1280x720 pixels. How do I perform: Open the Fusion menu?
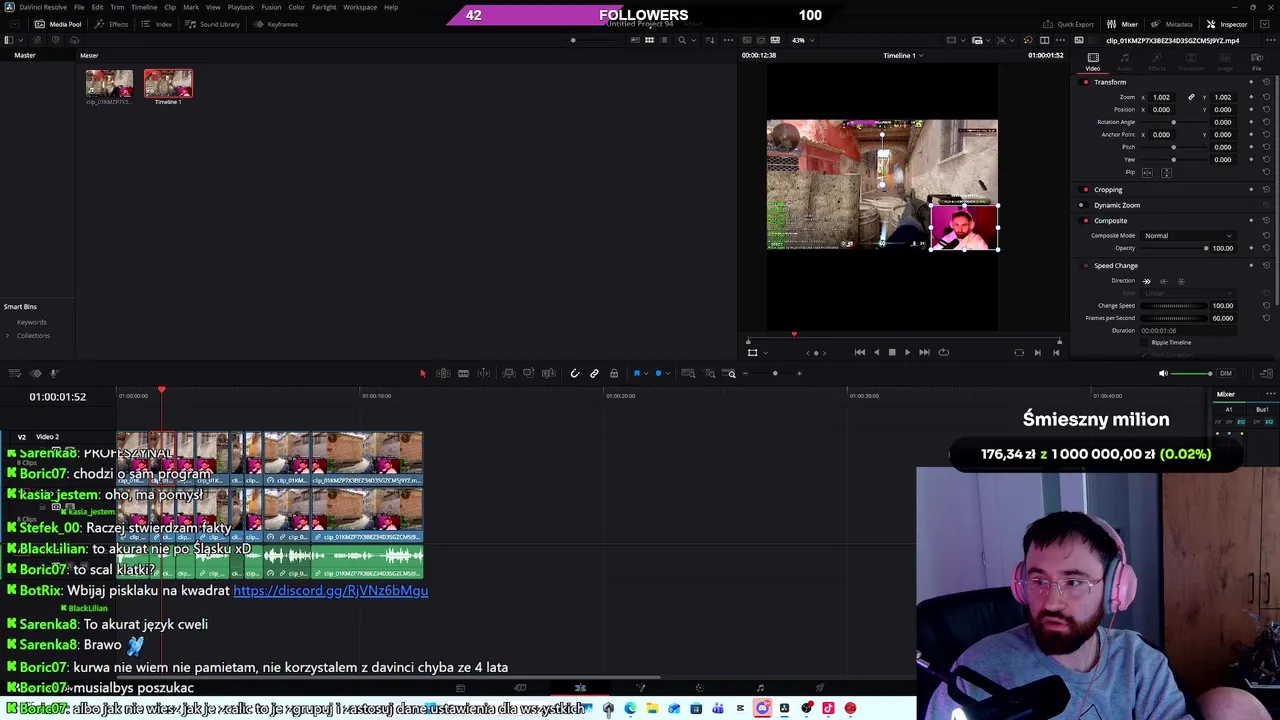coord(271,7)
